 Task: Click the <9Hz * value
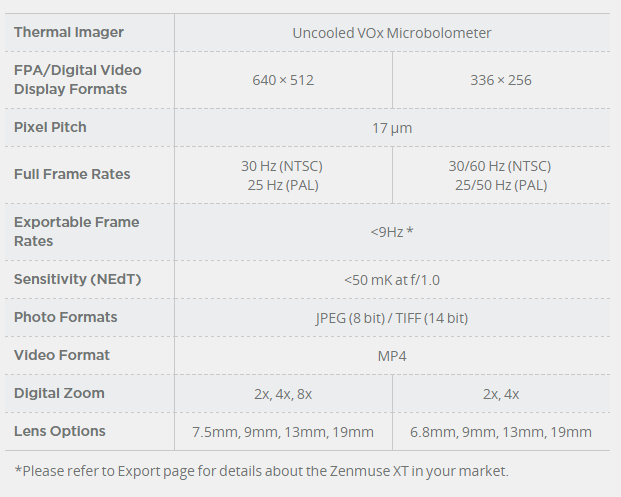click(392, 232)
